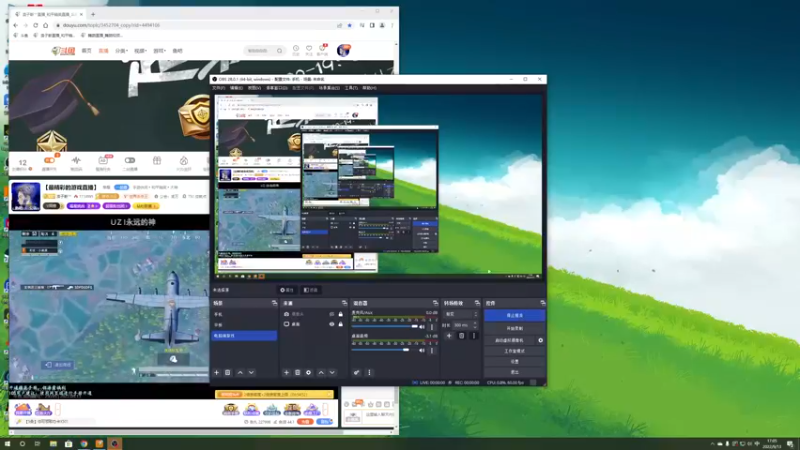The height and width of the screenshot is (450, 800).
Task: Pop out the Sources dock
Action: [344, 303]
